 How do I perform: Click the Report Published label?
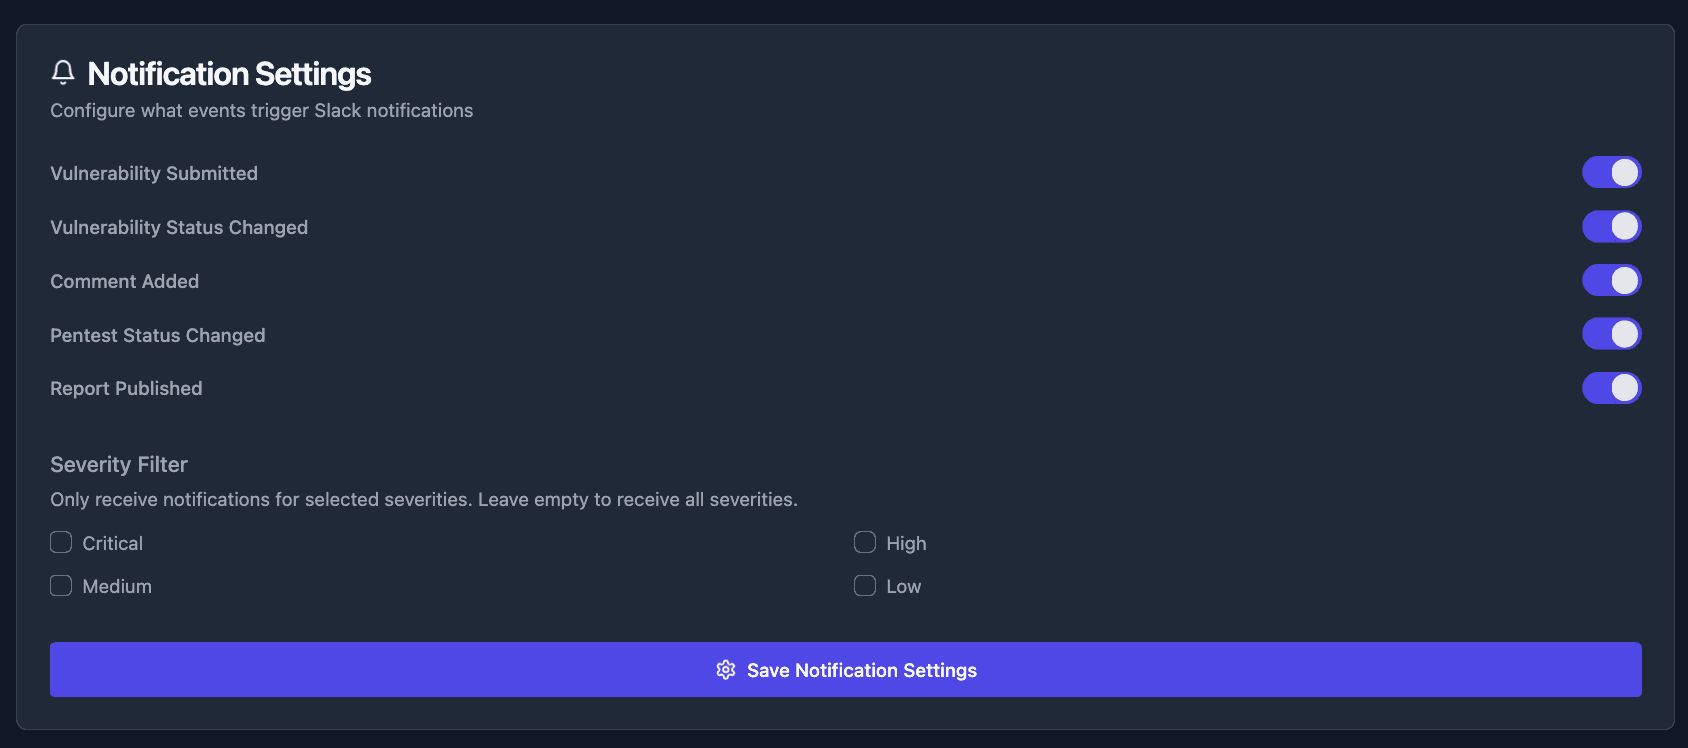click(x=126, y=388)
